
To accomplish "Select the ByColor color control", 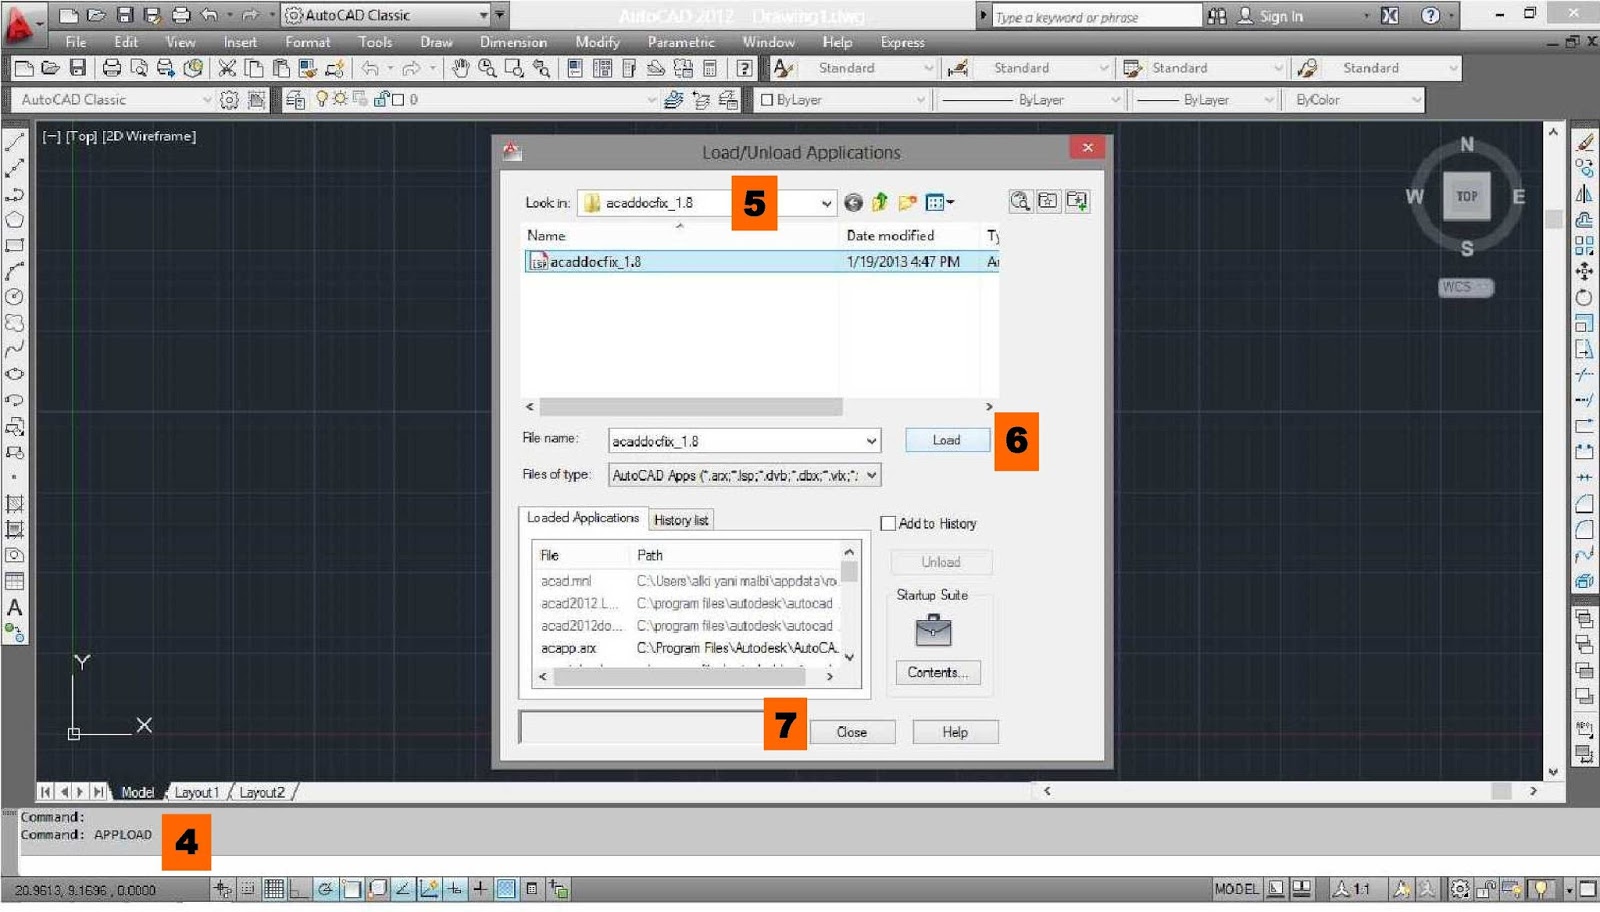I will point(1357,99).
